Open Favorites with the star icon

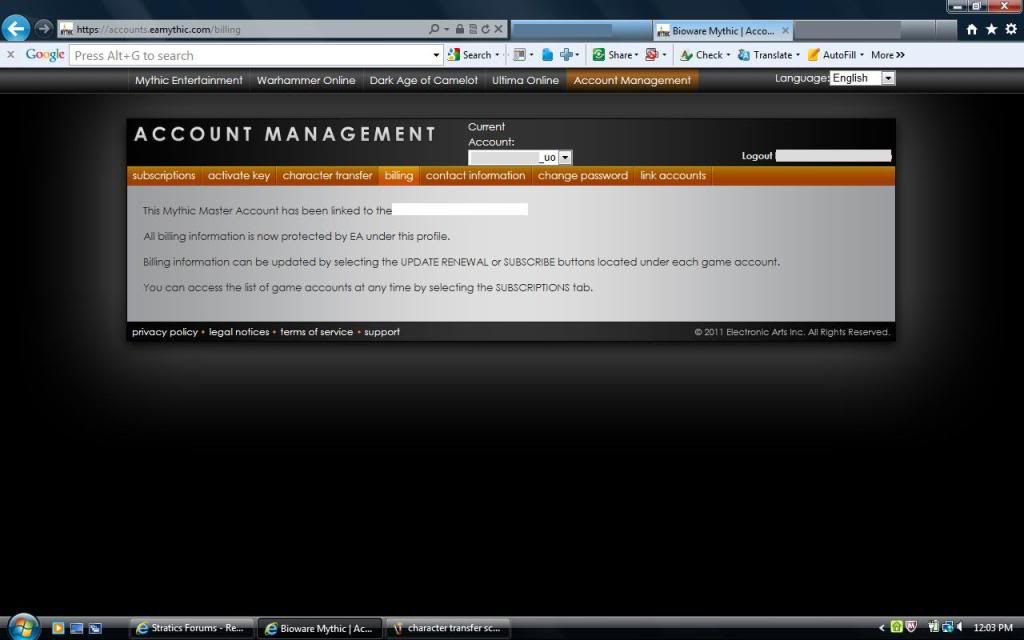pos(991,29)
